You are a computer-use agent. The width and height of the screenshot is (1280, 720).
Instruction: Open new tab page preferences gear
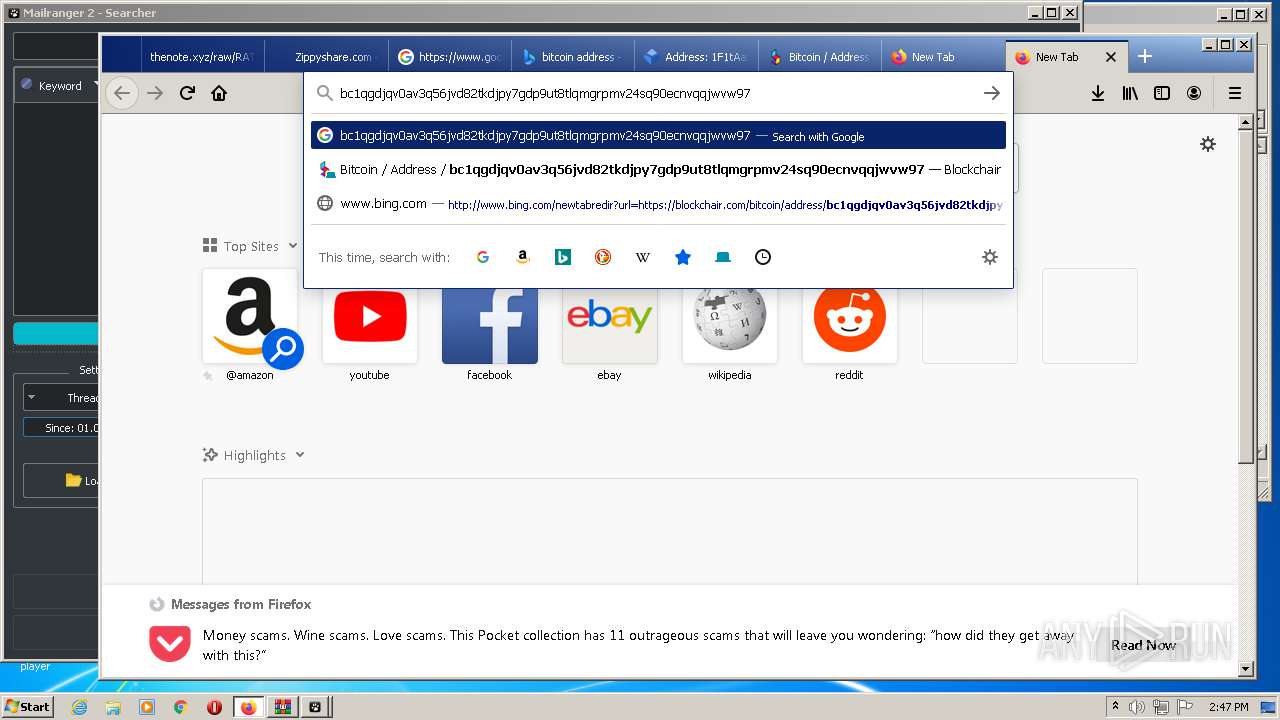coord(1208,144)
